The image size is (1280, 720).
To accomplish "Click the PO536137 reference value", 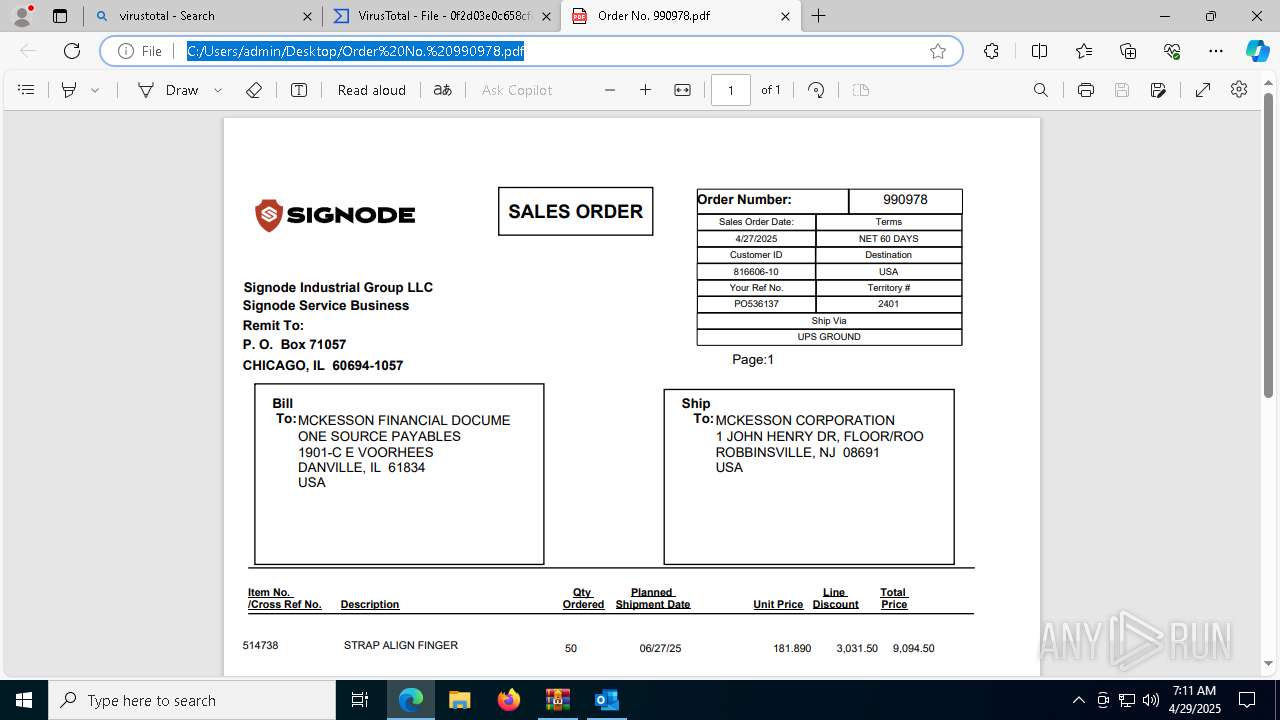I will coord(756,304).
